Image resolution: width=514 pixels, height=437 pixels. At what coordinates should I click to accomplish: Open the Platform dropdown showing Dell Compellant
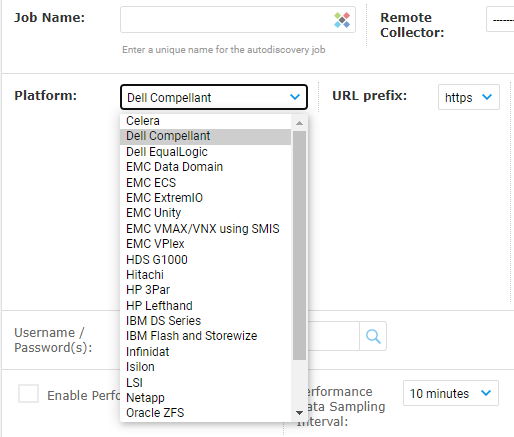pyautogui.click(x=214, y=97)
